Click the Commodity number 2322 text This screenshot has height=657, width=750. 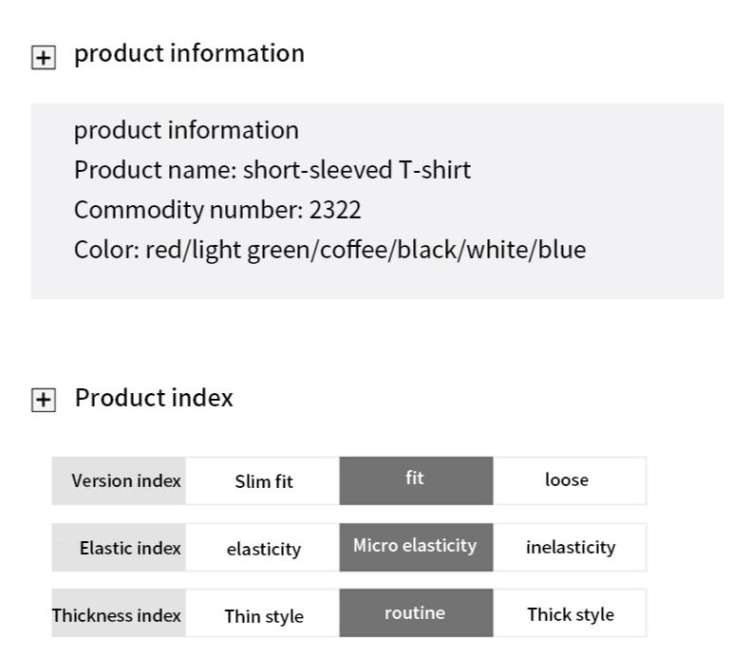click(x=217, y=210)
